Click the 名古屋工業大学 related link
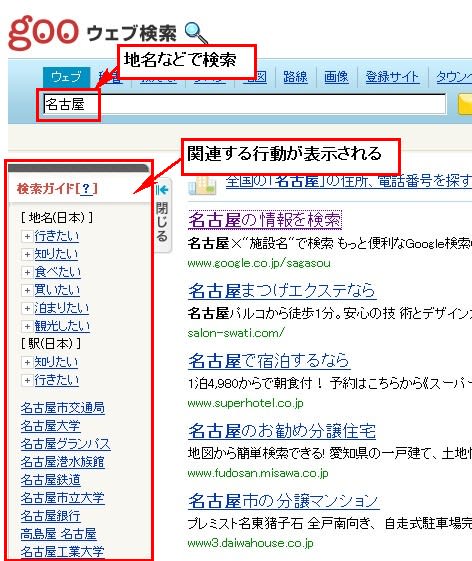Viewport: 472px width, 561px height. (x=63, y=552)
